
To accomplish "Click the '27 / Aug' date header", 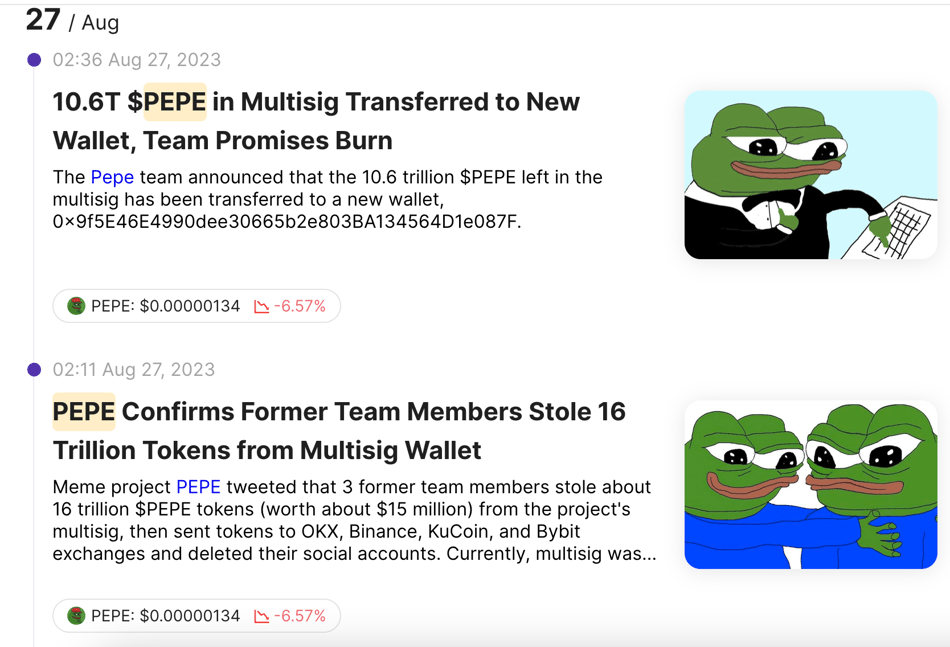I will click(x=73, y=21).
